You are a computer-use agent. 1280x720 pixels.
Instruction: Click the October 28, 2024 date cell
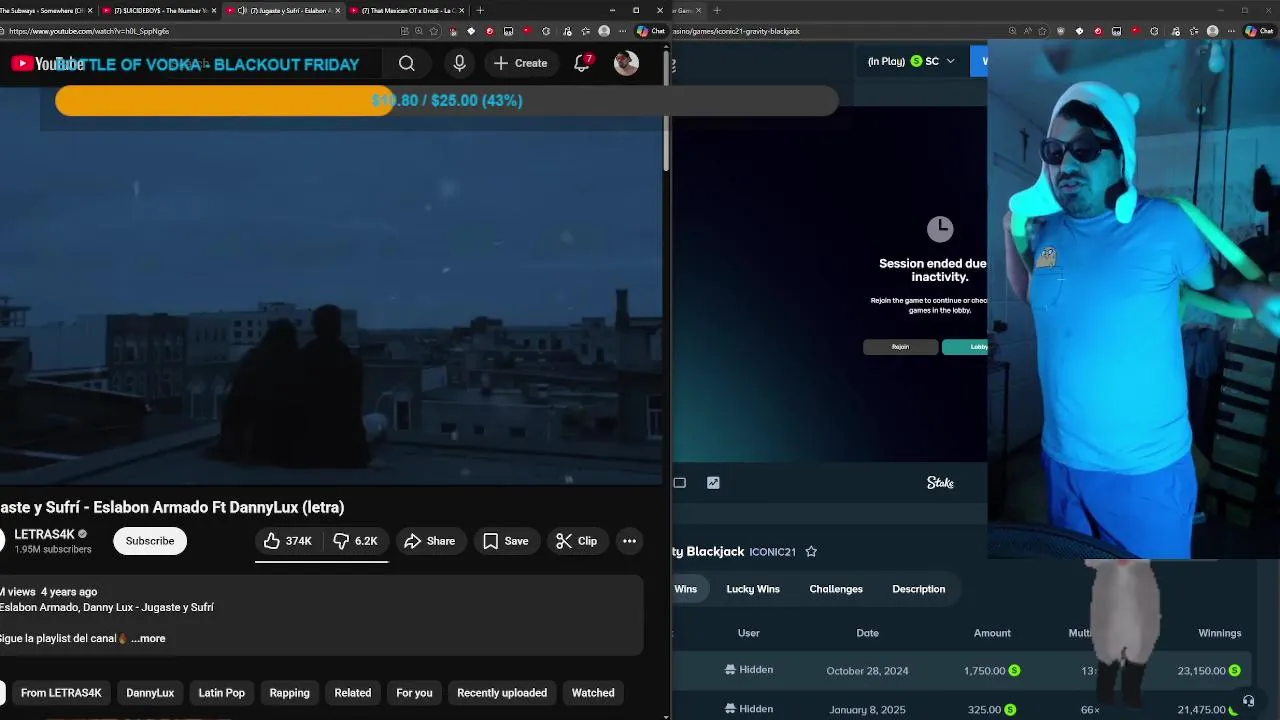tap(867, 671)
